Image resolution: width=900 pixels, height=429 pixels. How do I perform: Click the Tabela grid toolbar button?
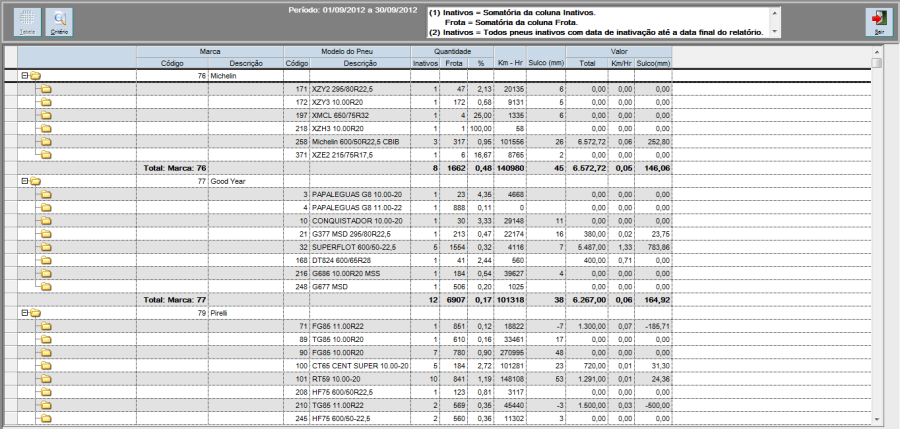click(28, 22)
